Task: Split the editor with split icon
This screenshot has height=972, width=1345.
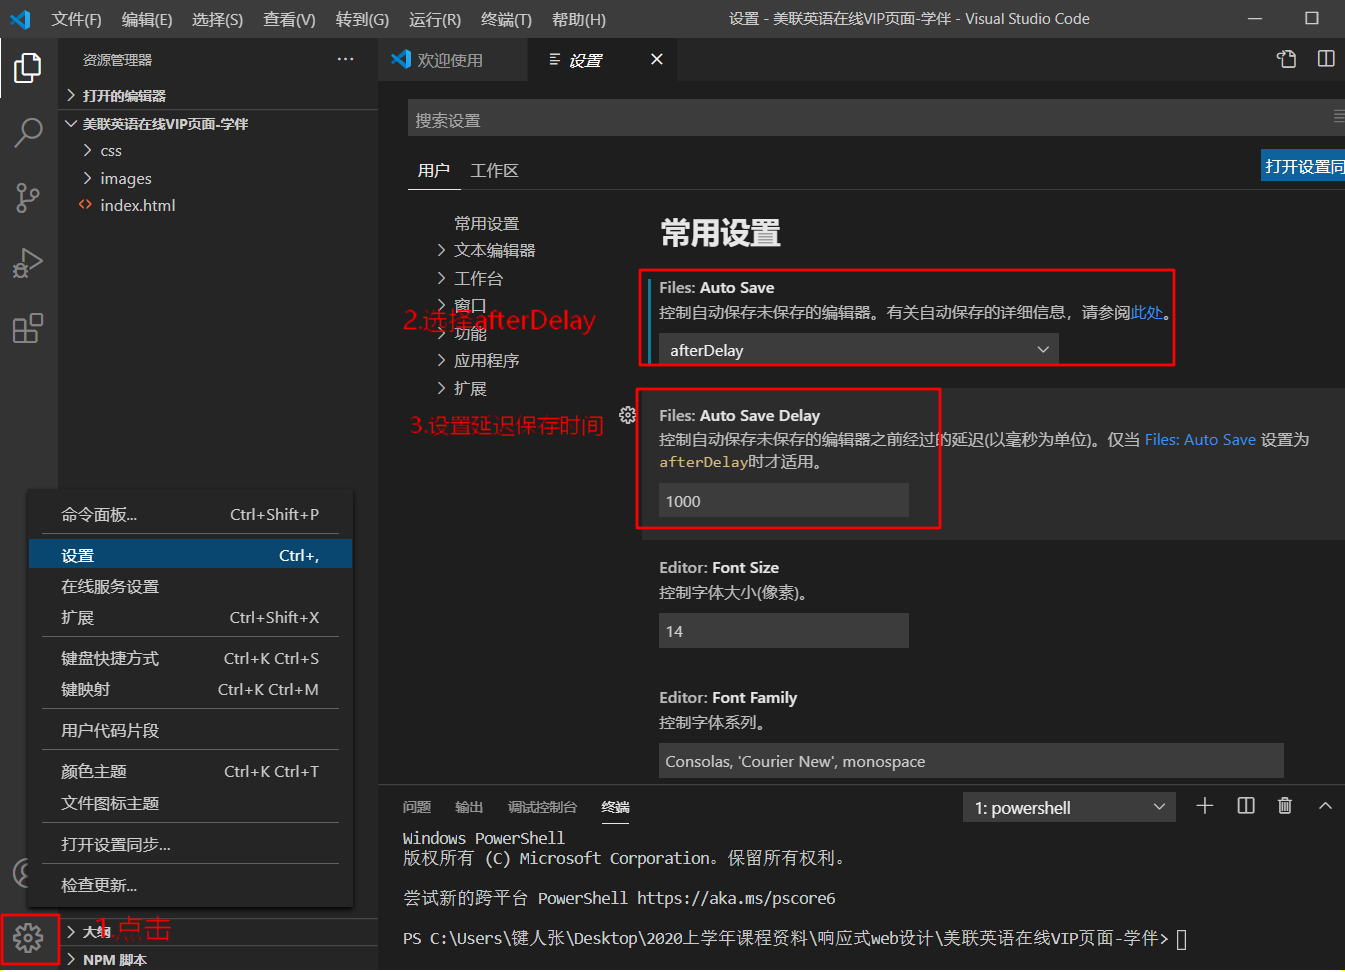Action: point(1325,59)
